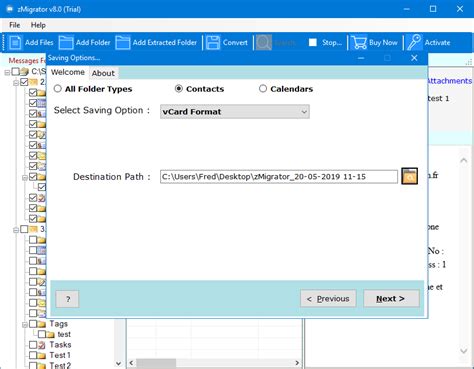Click the message list right scroll arrow

(297, 363)
